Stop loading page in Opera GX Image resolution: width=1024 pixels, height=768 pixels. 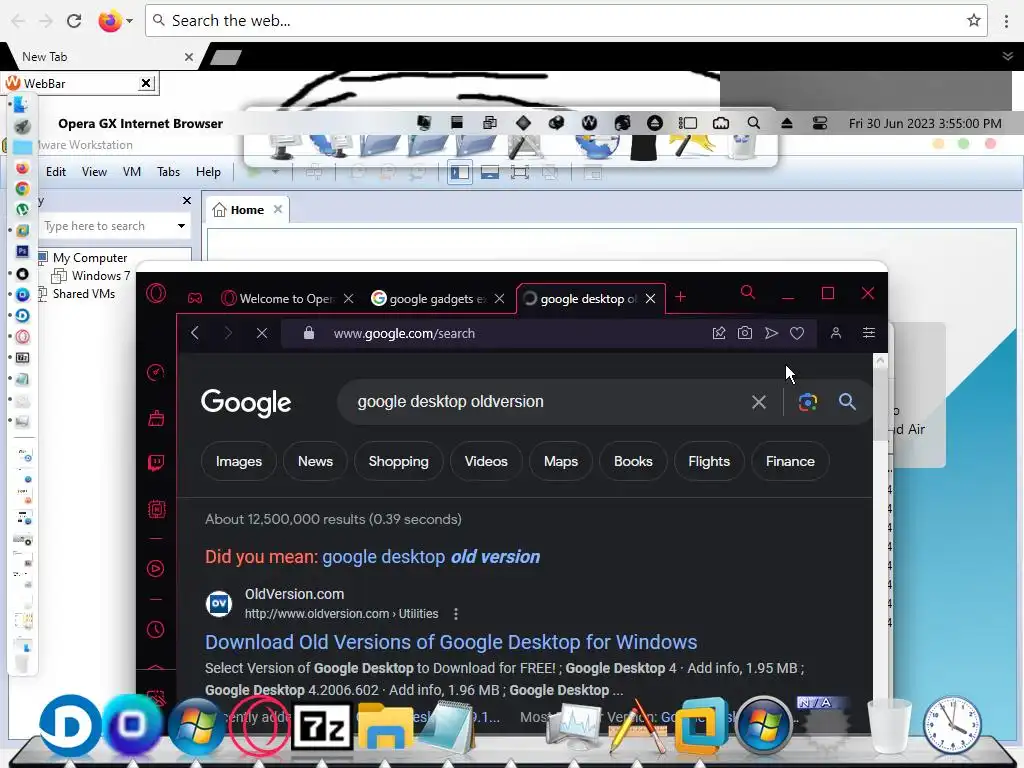pyautogui.click(x=262, y=333)
